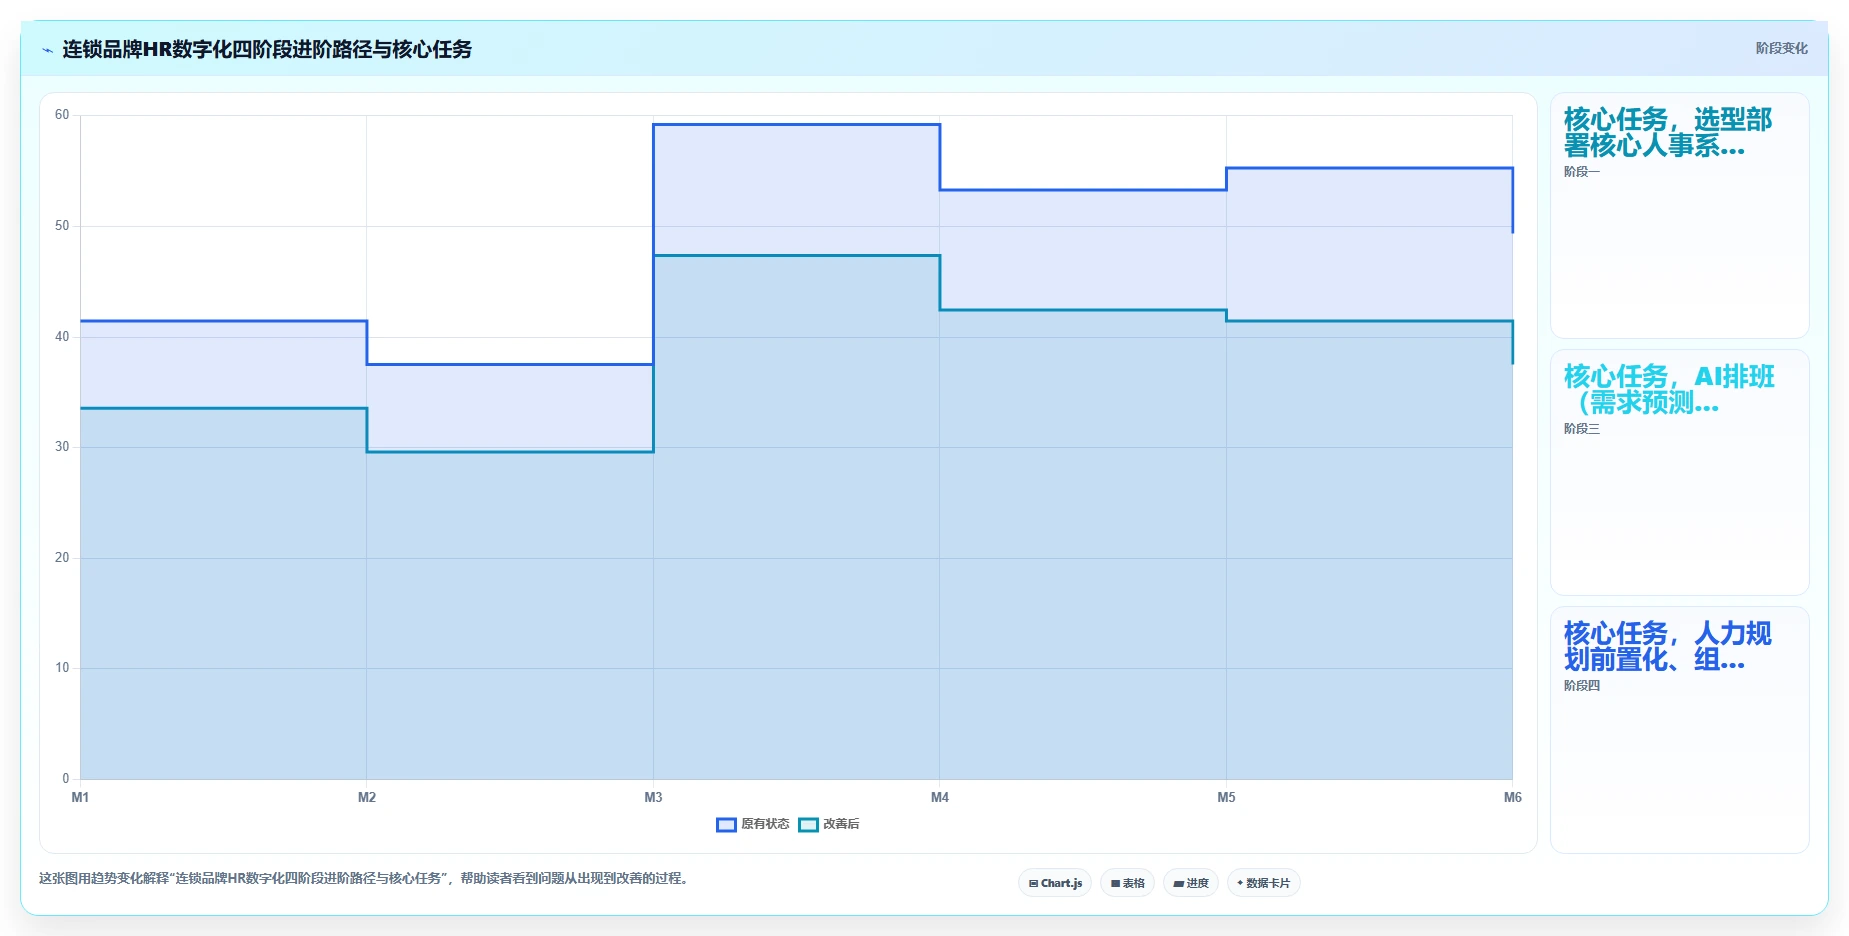This screenshot has height=936, width=1849.
Task: Click the y-axis value 50
Action: (x=62, y=226)
